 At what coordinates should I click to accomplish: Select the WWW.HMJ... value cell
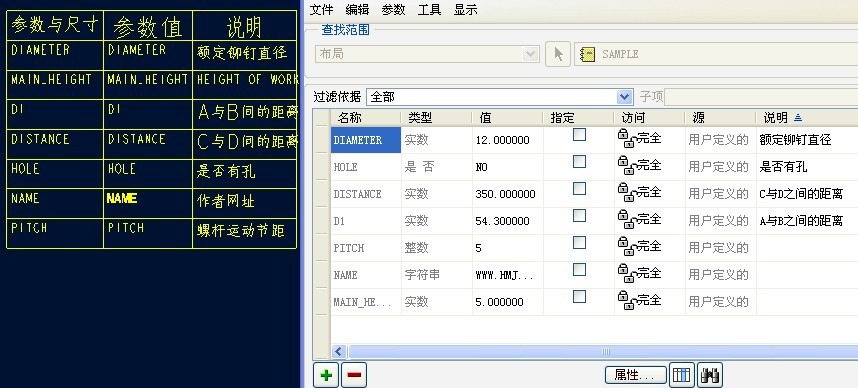pyautogui.click(x=508, y=275)
